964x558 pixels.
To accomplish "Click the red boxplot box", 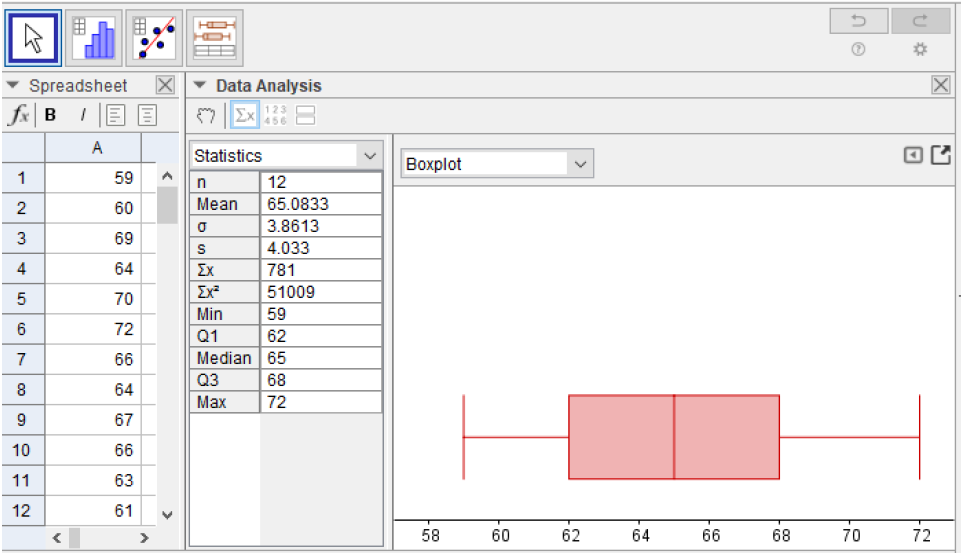I will point(674,437).
